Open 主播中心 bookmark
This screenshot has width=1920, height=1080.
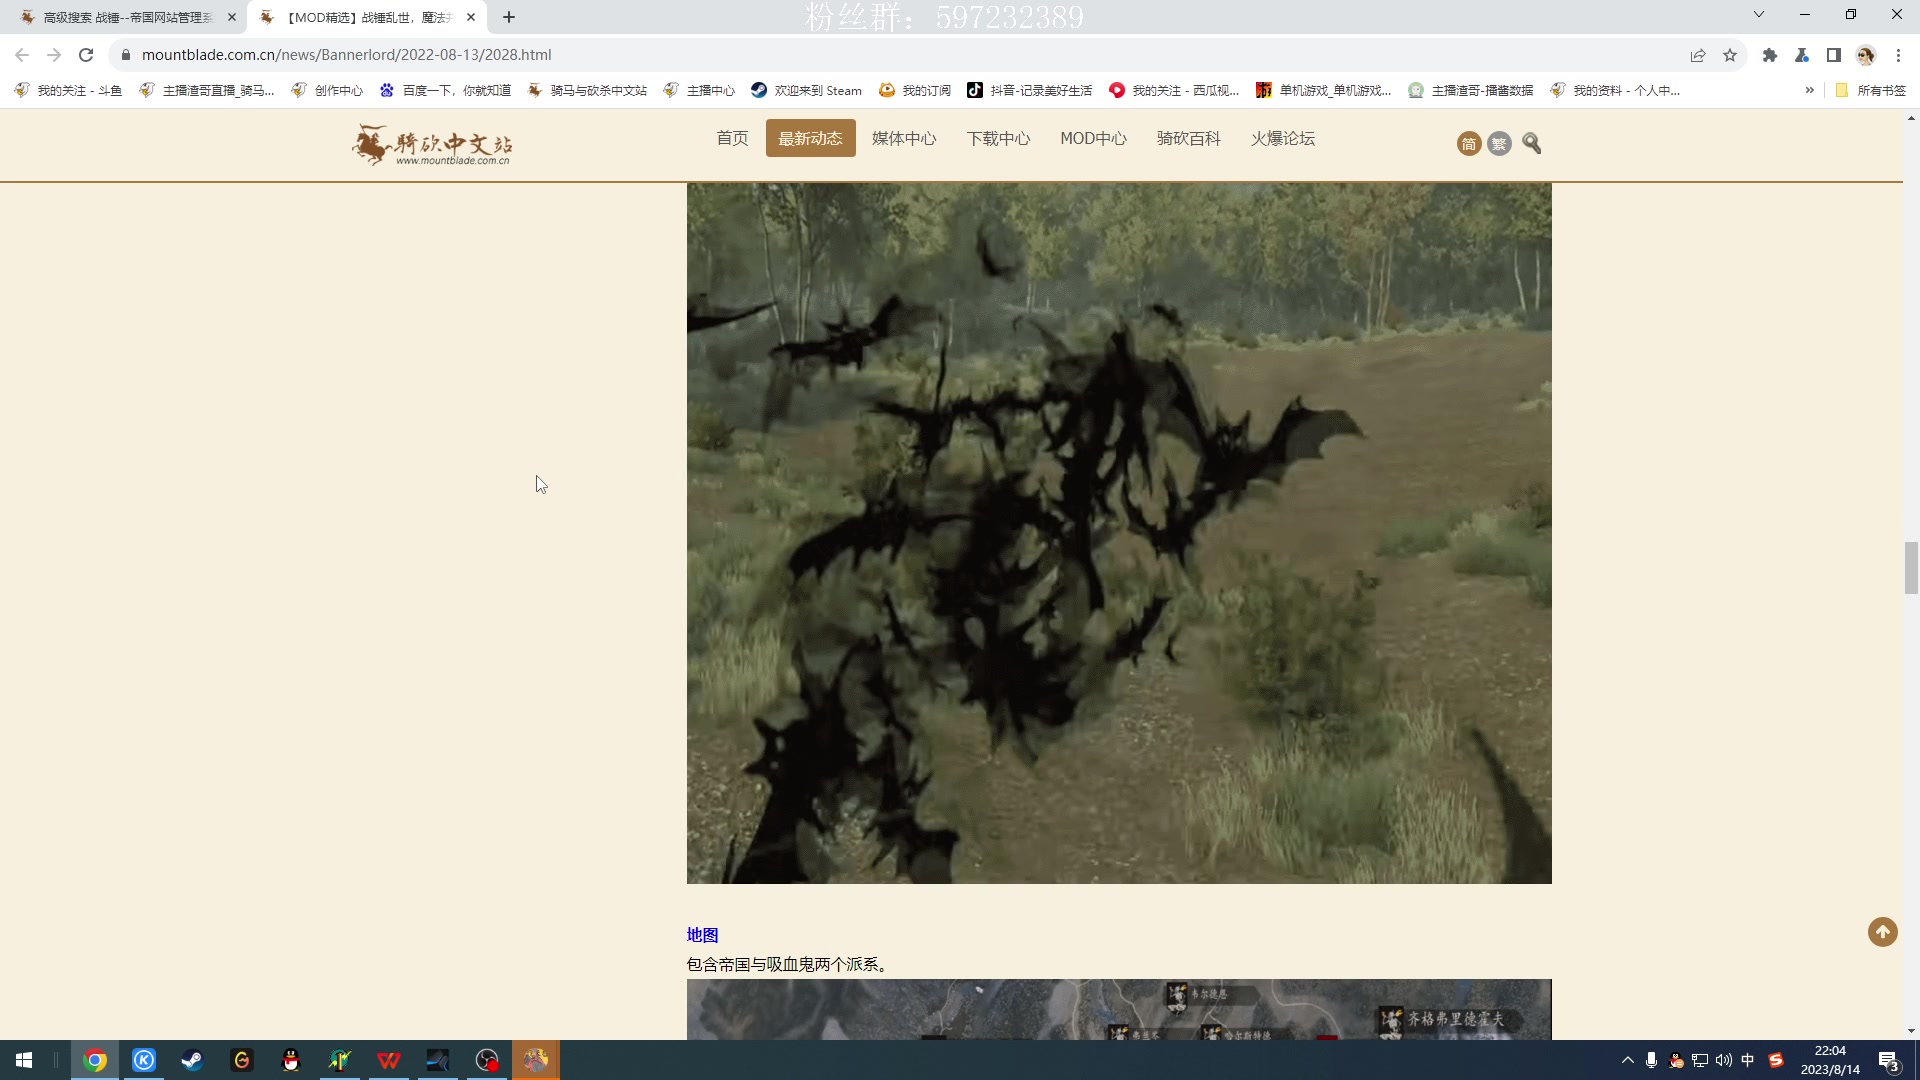pos(699,90)
